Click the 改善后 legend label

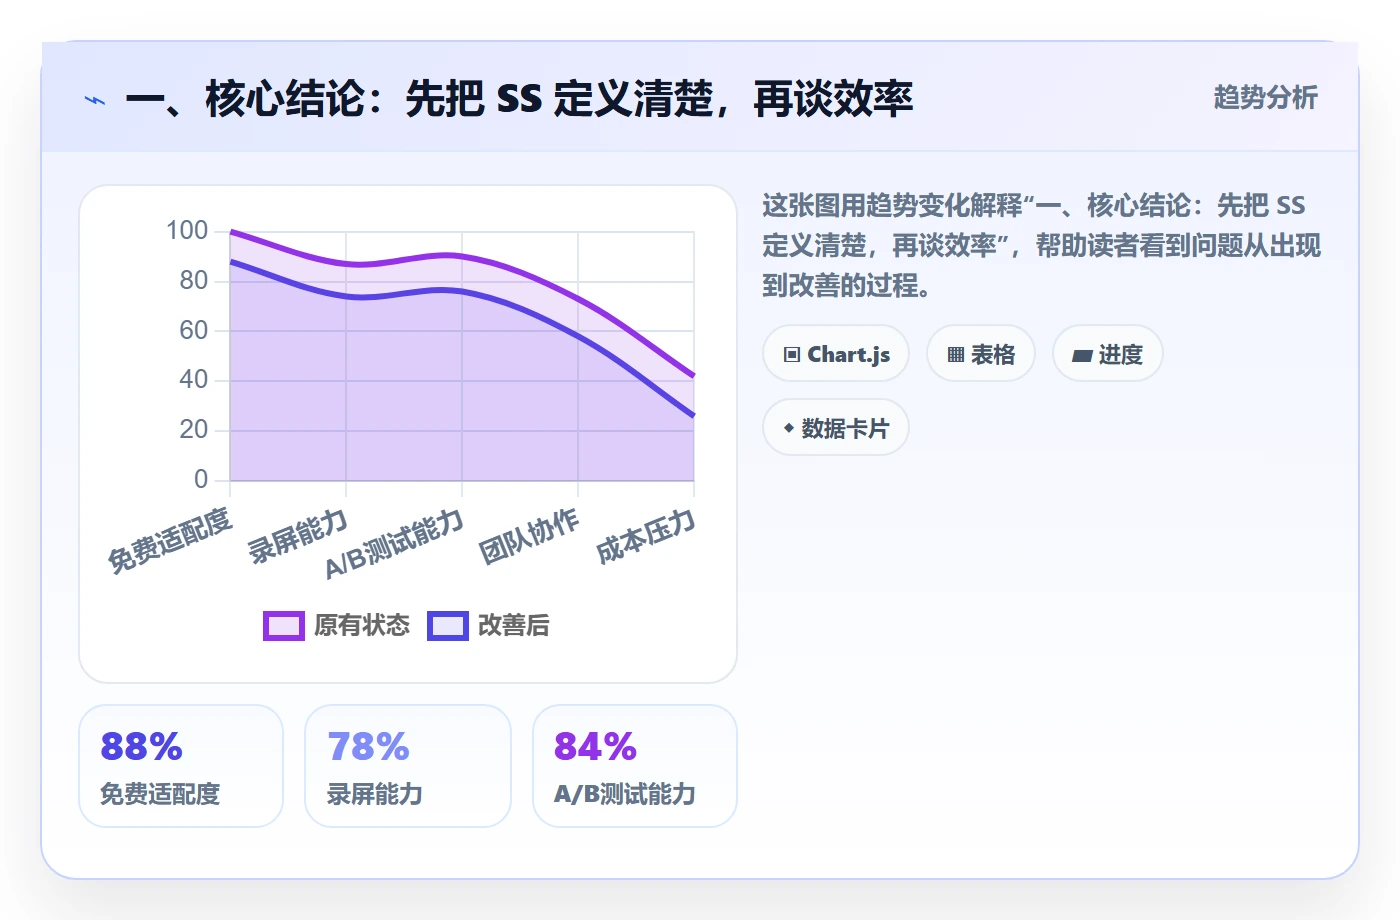tap(514, 626)
